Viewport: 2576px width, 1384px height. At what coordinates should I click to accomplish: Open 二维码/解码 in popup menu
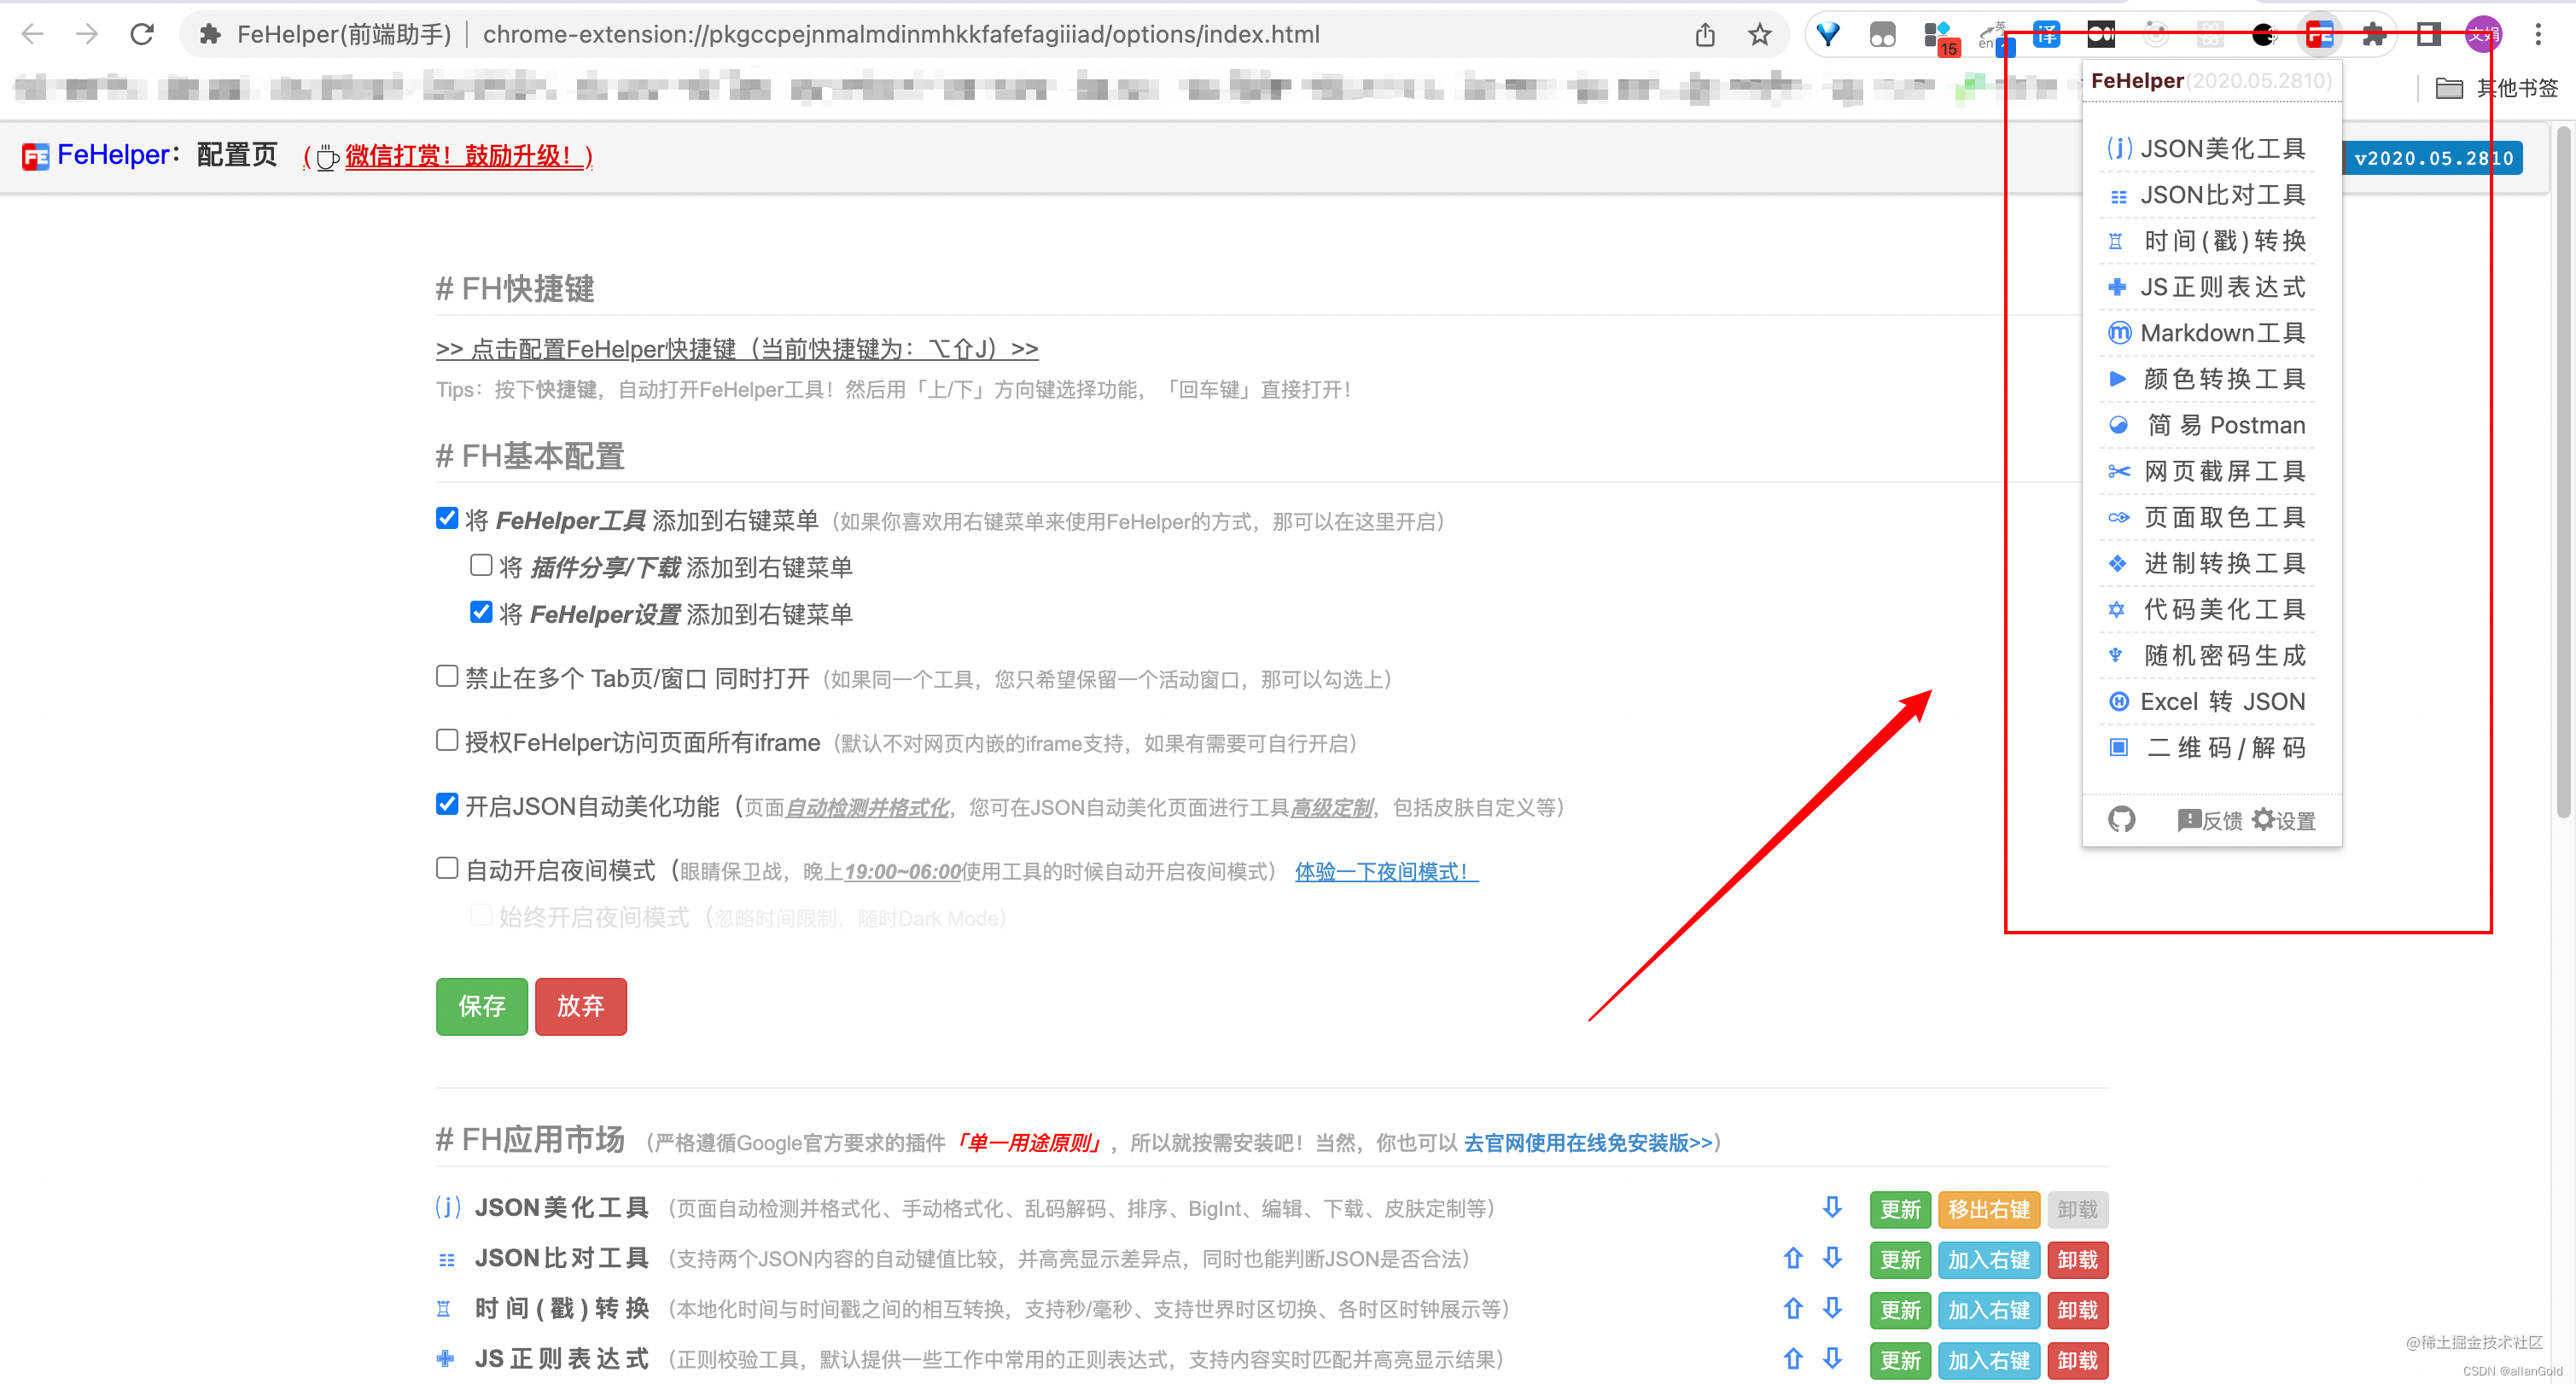[x=2206, y=747]
